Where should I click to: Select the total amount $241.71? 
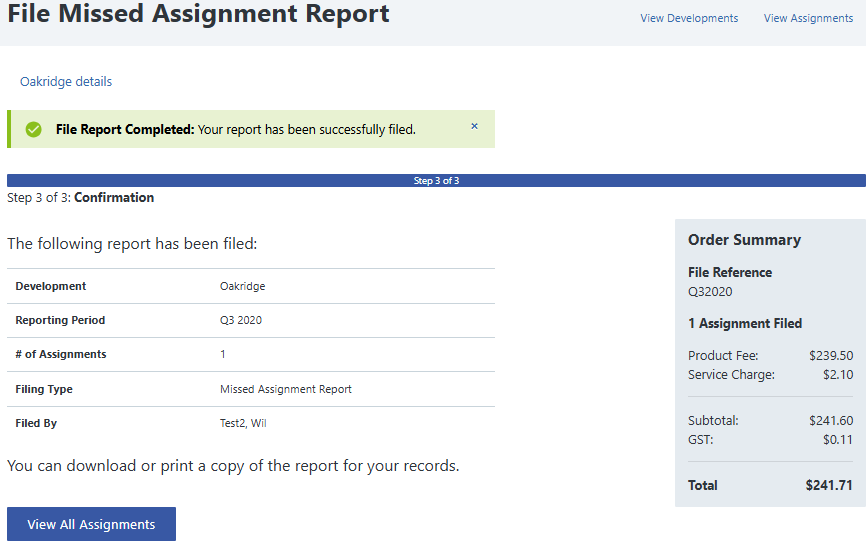click(828, 485)
